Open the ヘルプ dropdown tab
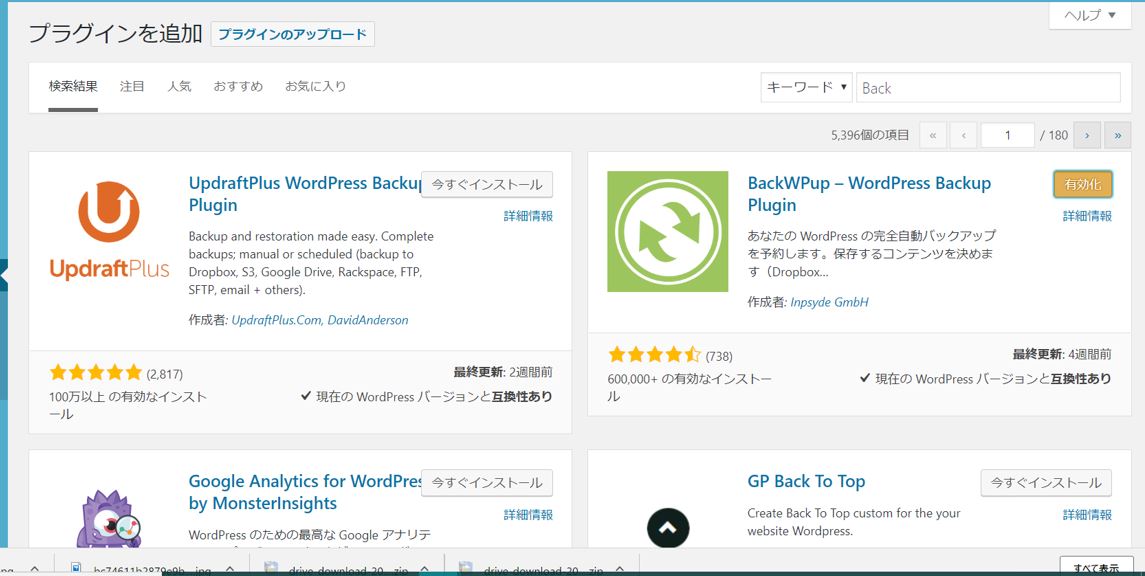 [1090, 15]
